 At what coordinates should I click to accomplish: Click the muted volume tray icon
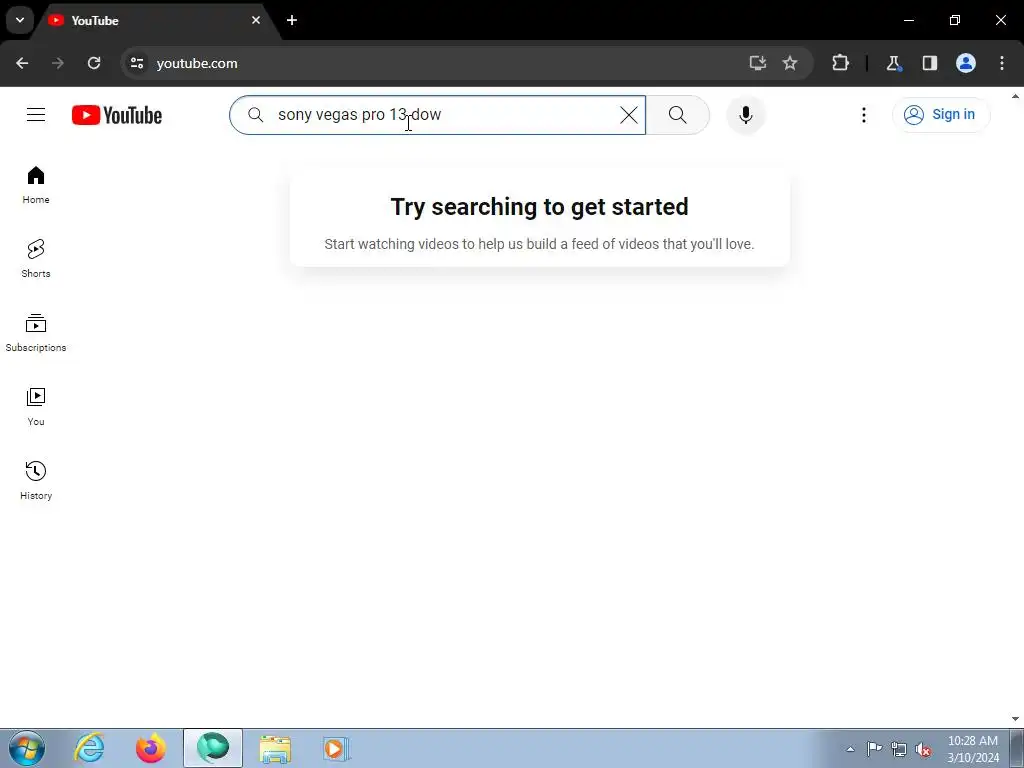[x=923, y=749]
